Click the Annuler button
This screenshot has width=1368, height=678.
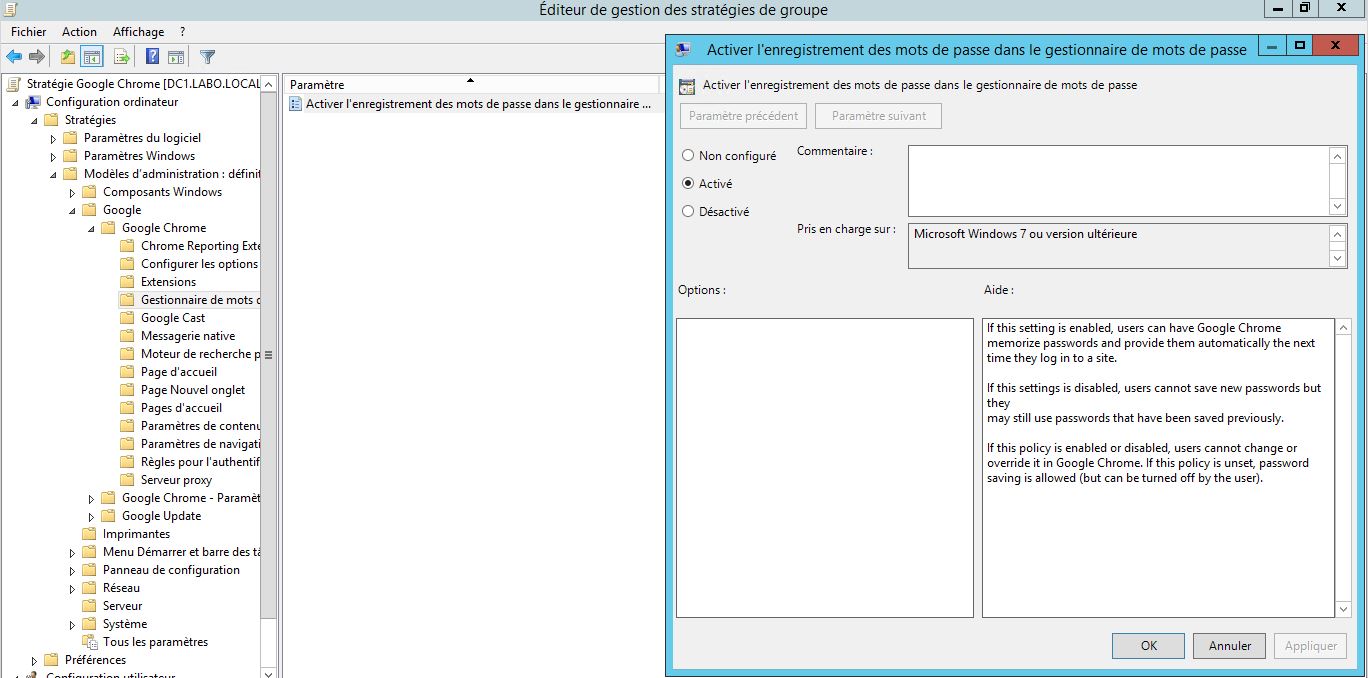[1229, 646]
